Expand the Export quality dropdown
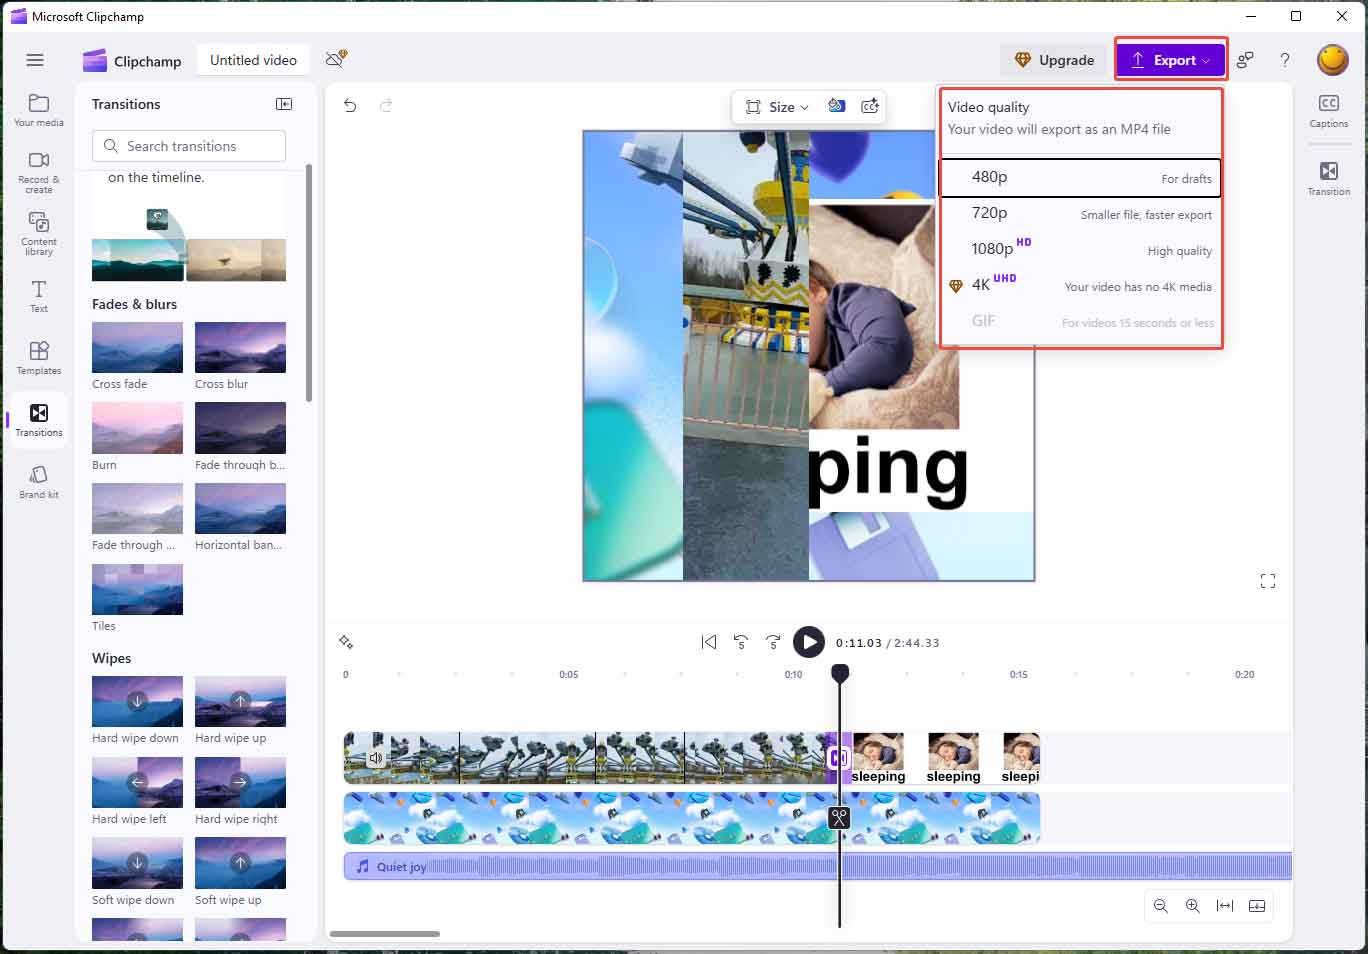 [x=1170, y=59]
